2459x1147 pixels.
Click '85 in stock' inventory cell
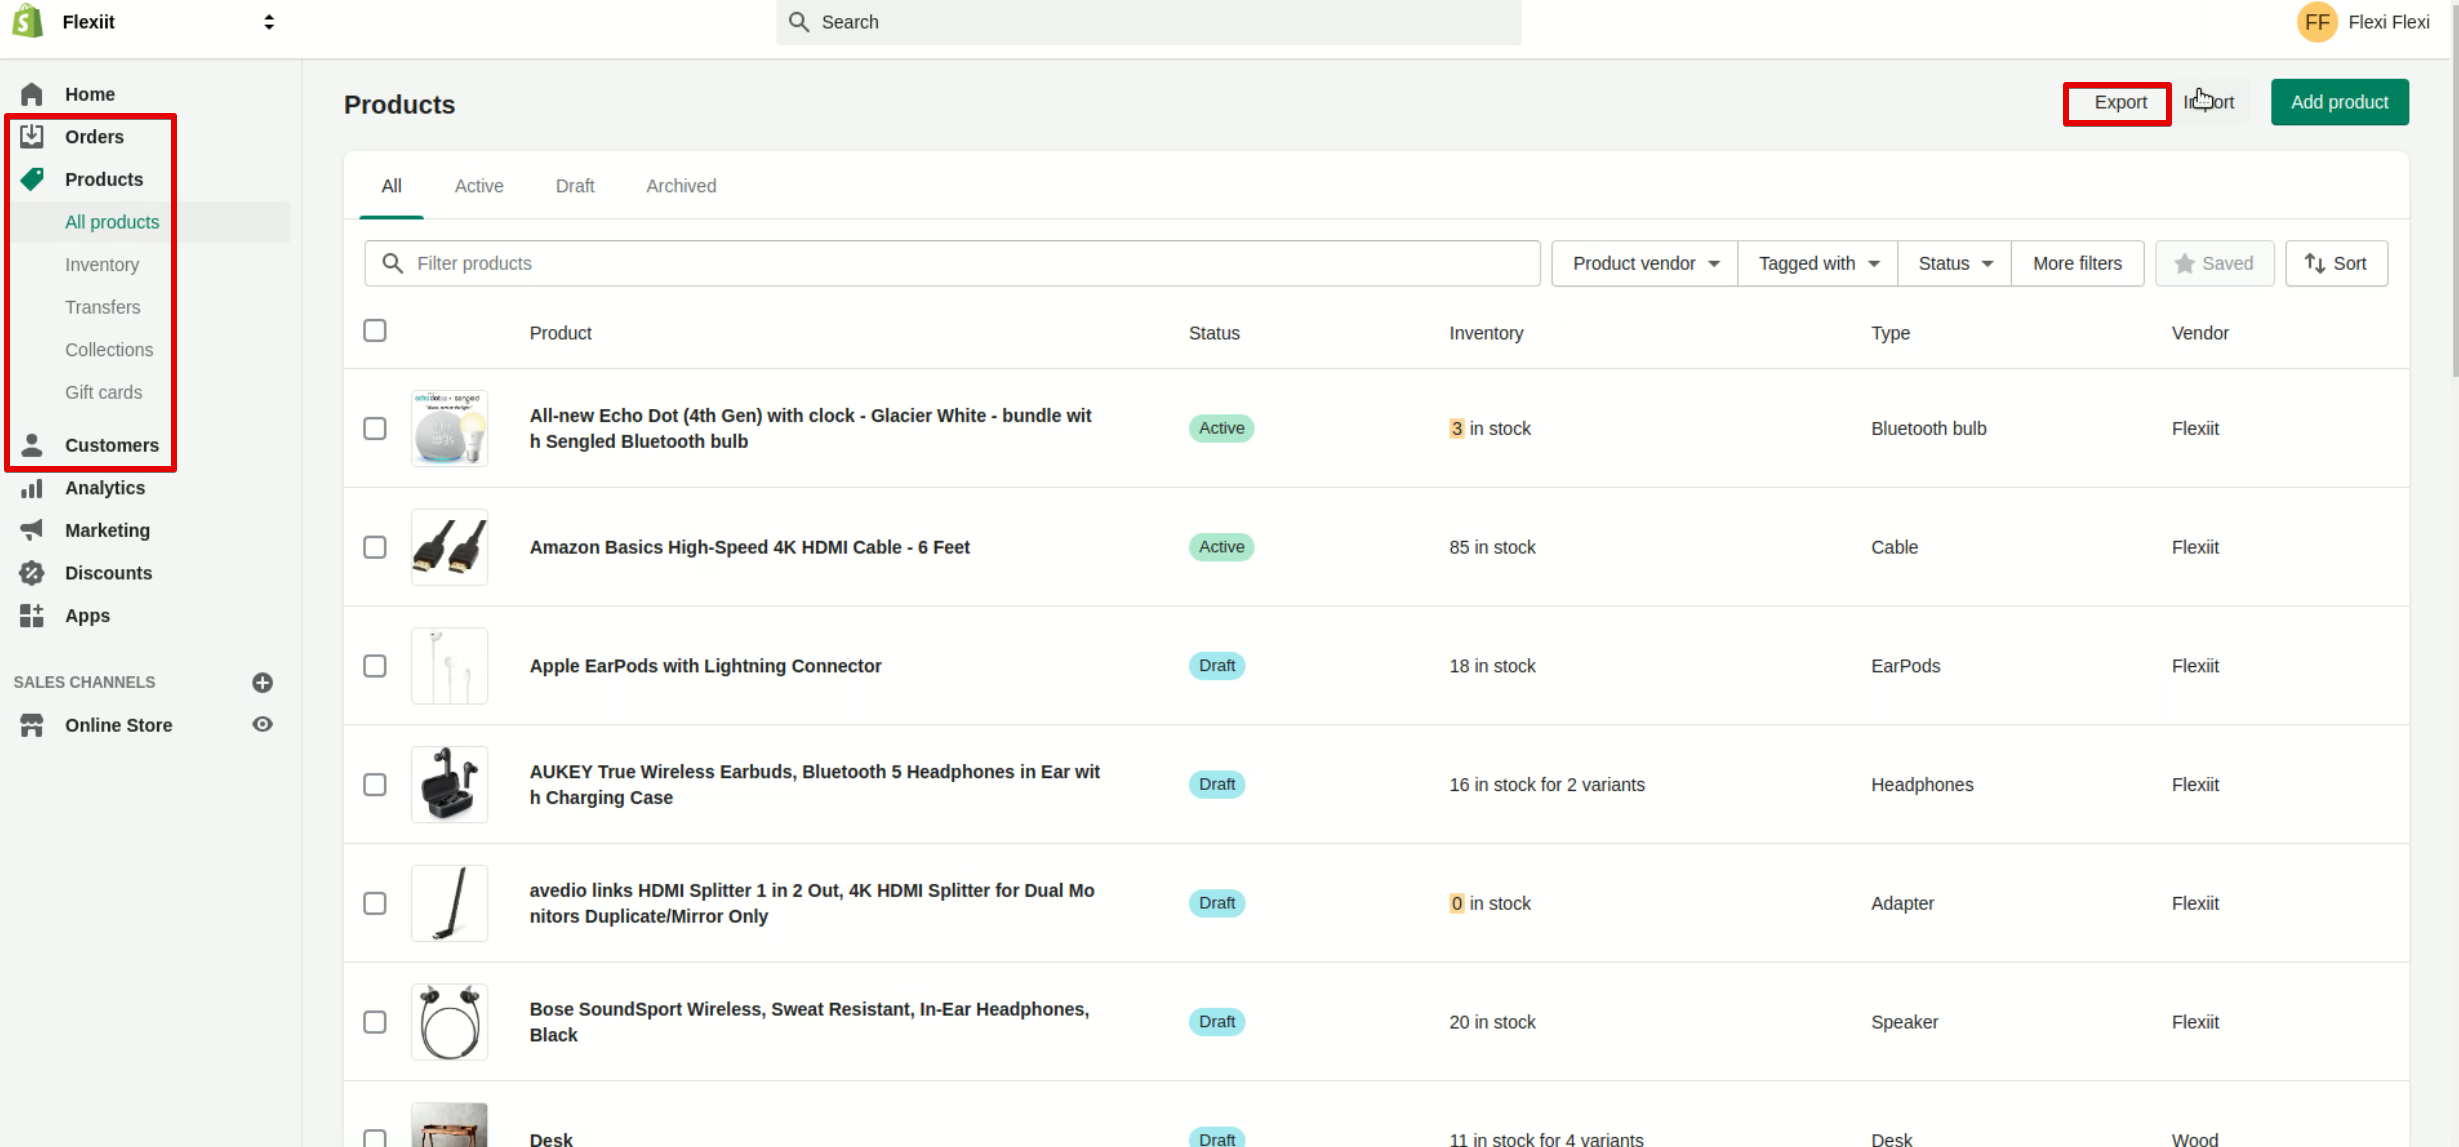(1492, 547)
